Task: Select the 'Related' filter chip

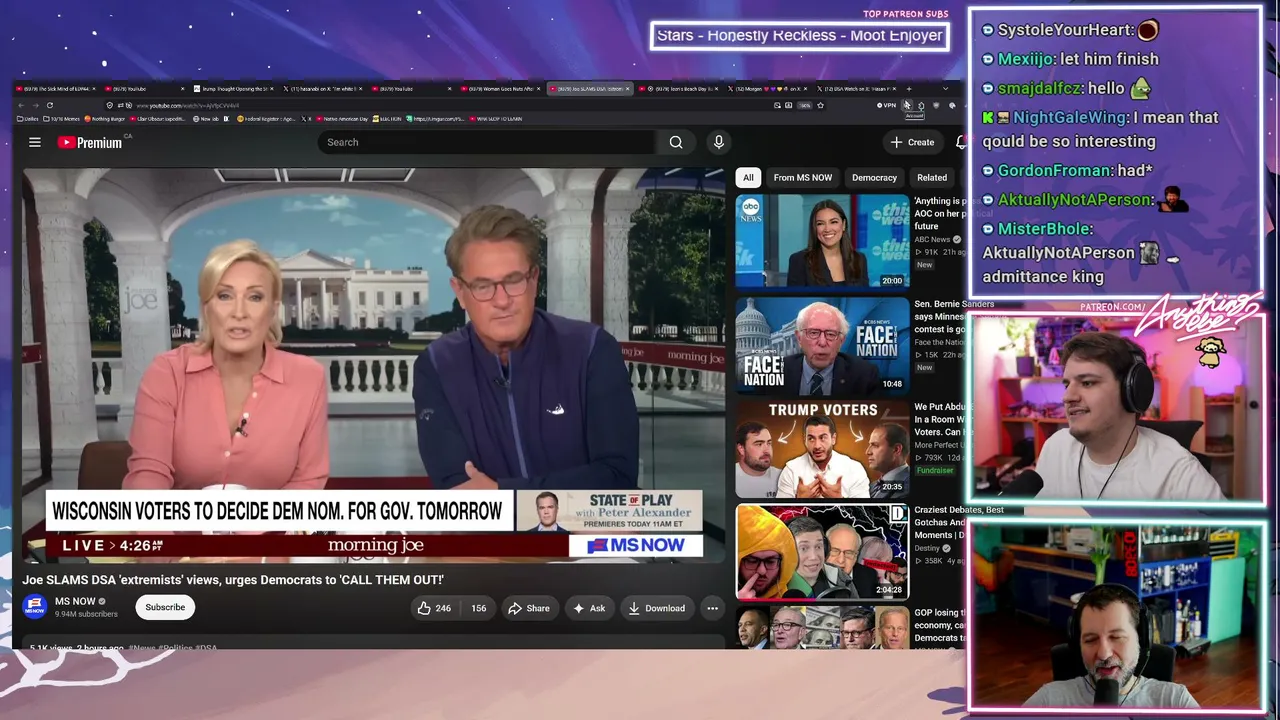Action: coord(932,177)
